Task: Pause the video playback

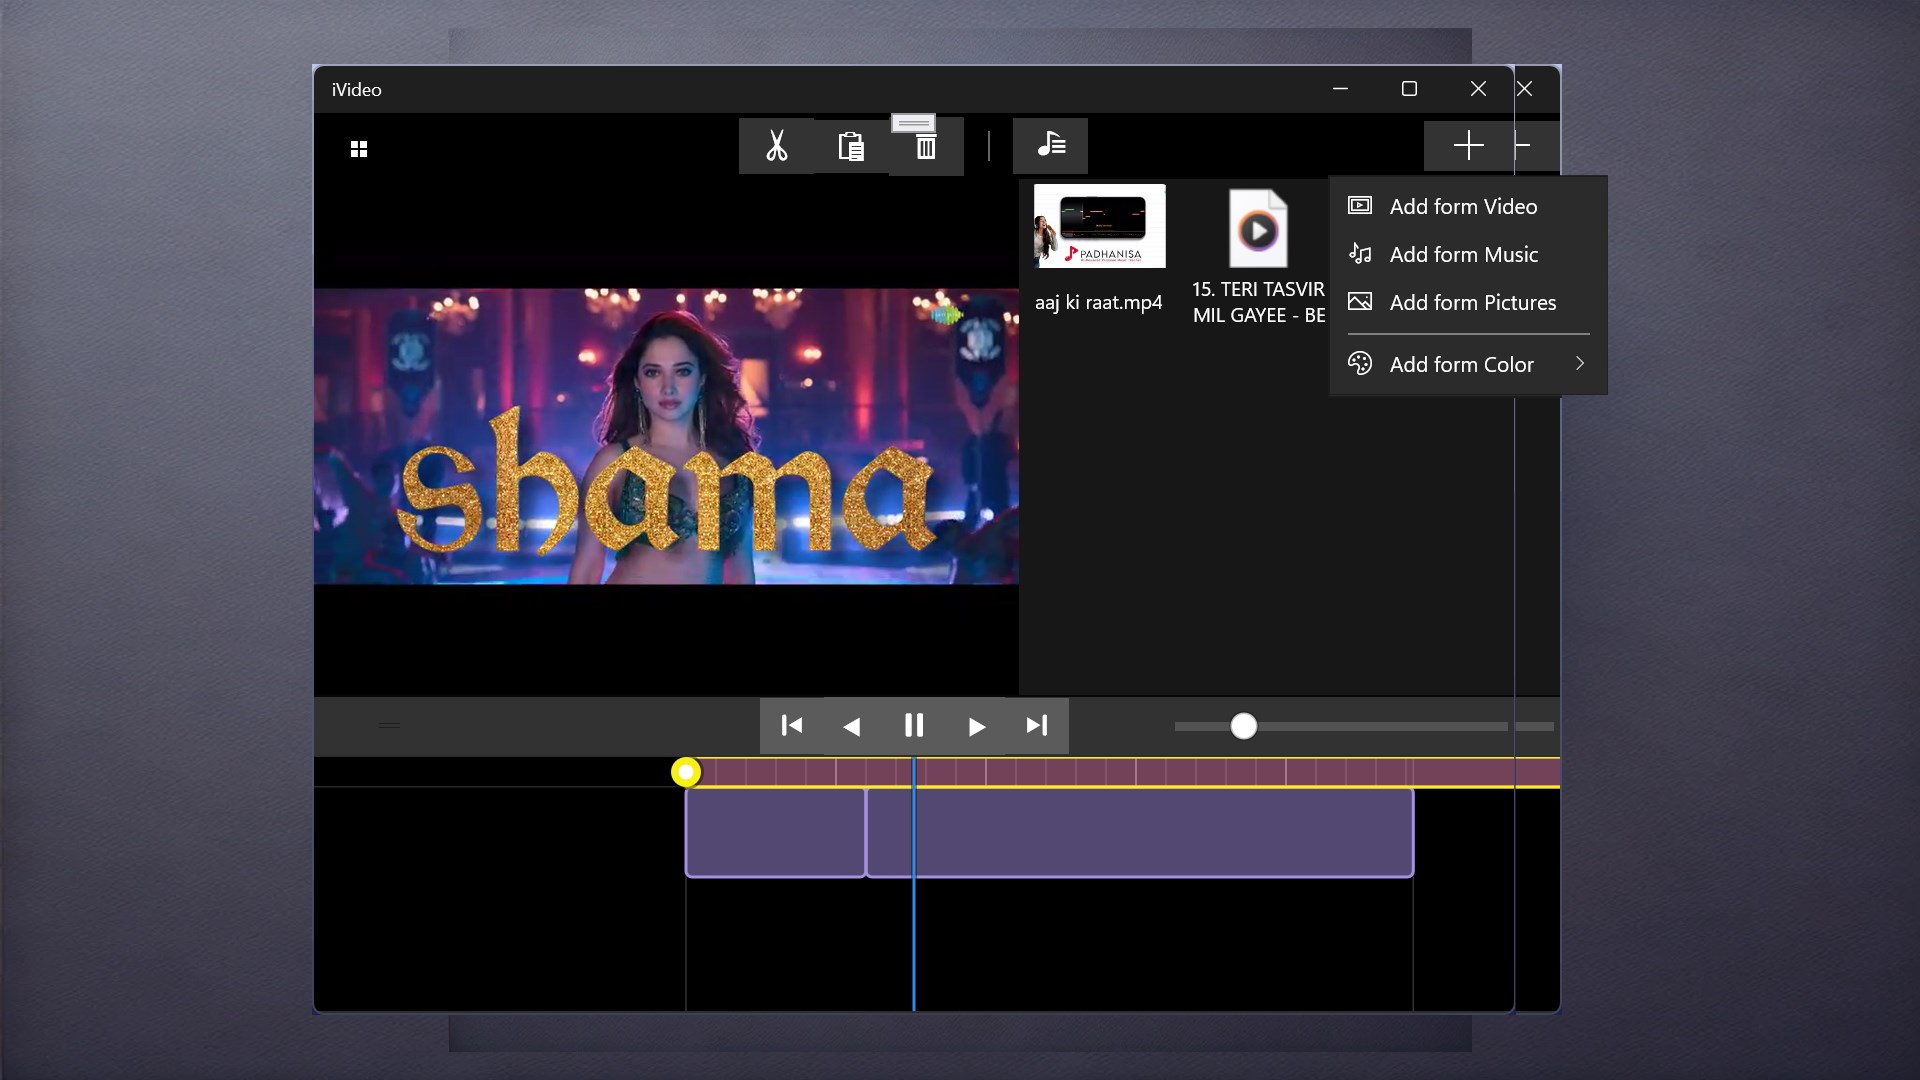Action: (914, 726)
